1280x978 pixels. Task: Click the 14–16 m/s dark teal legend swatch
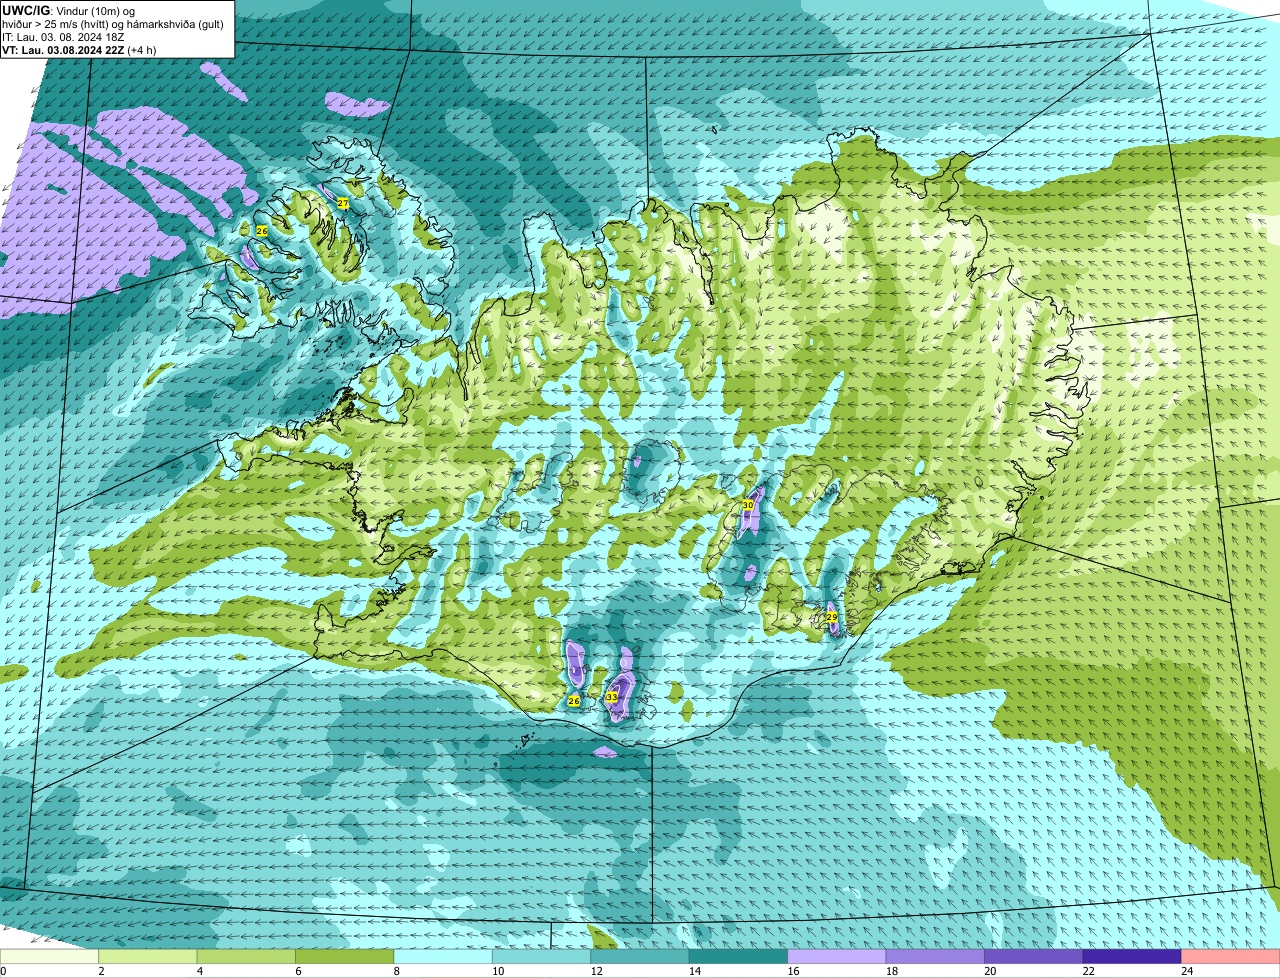[739, 957]
